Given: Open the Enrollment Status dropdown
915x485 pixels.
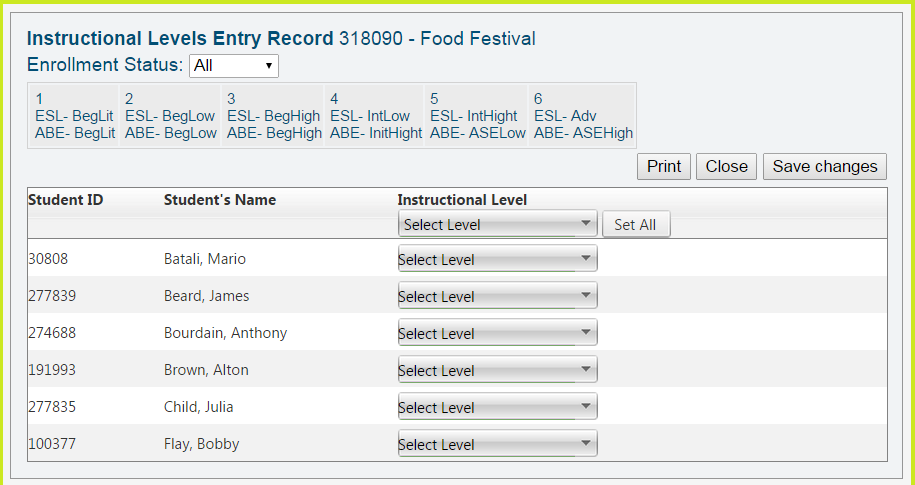Looking at the screenshot, I should click(234, 66).
